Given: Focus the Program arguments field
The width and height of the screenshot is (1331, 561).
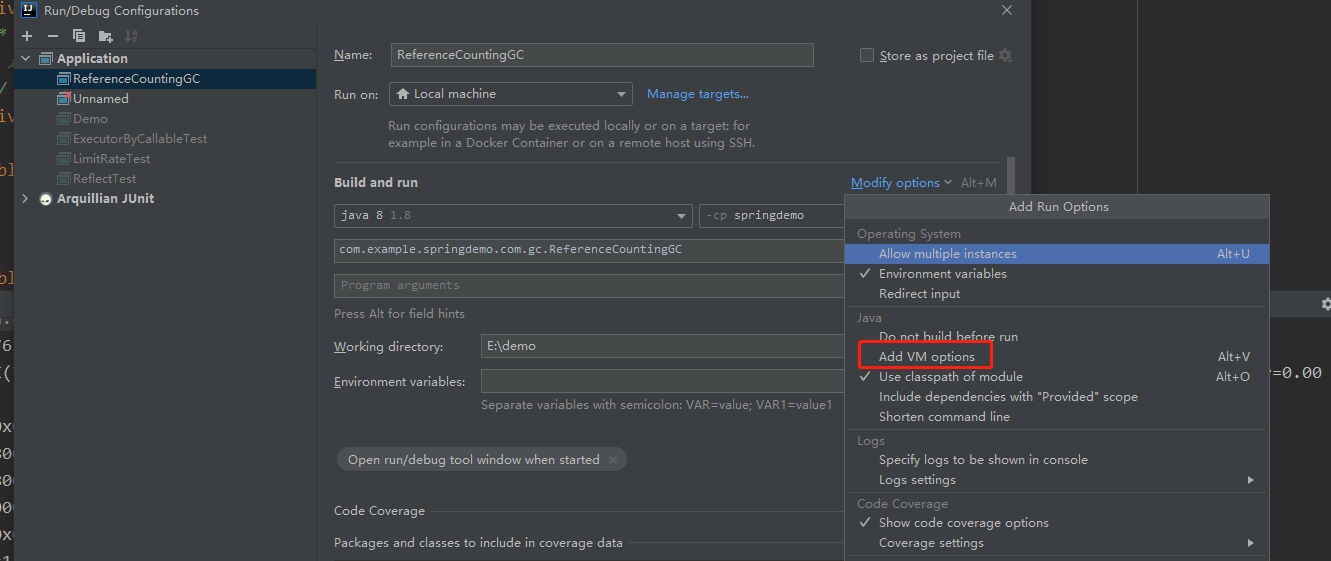Looking at the screenshot, I should pos(589,285).
